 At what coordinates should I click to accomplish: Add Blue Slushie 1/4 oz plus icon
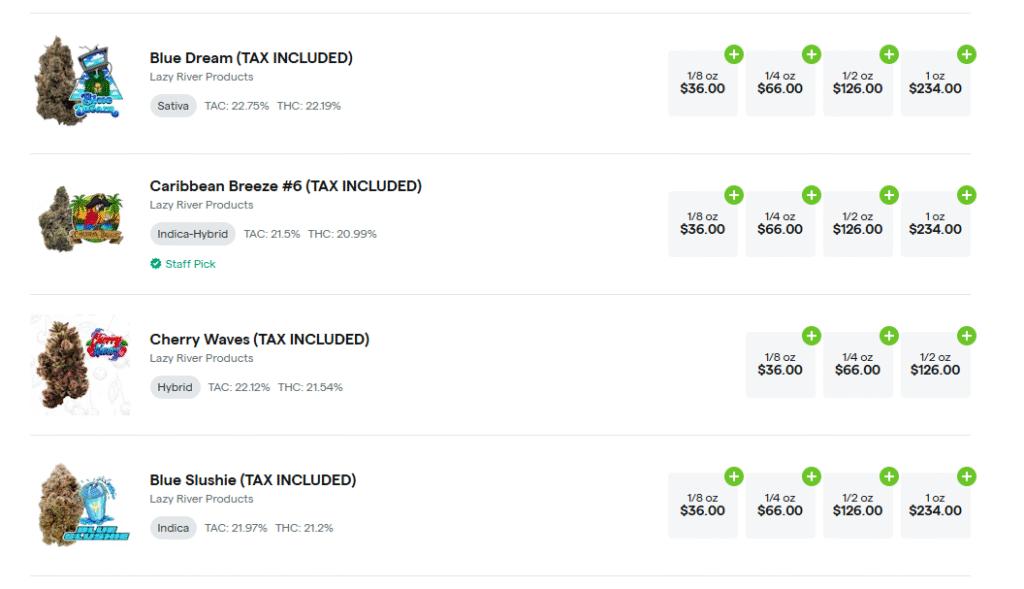(811, 477)
